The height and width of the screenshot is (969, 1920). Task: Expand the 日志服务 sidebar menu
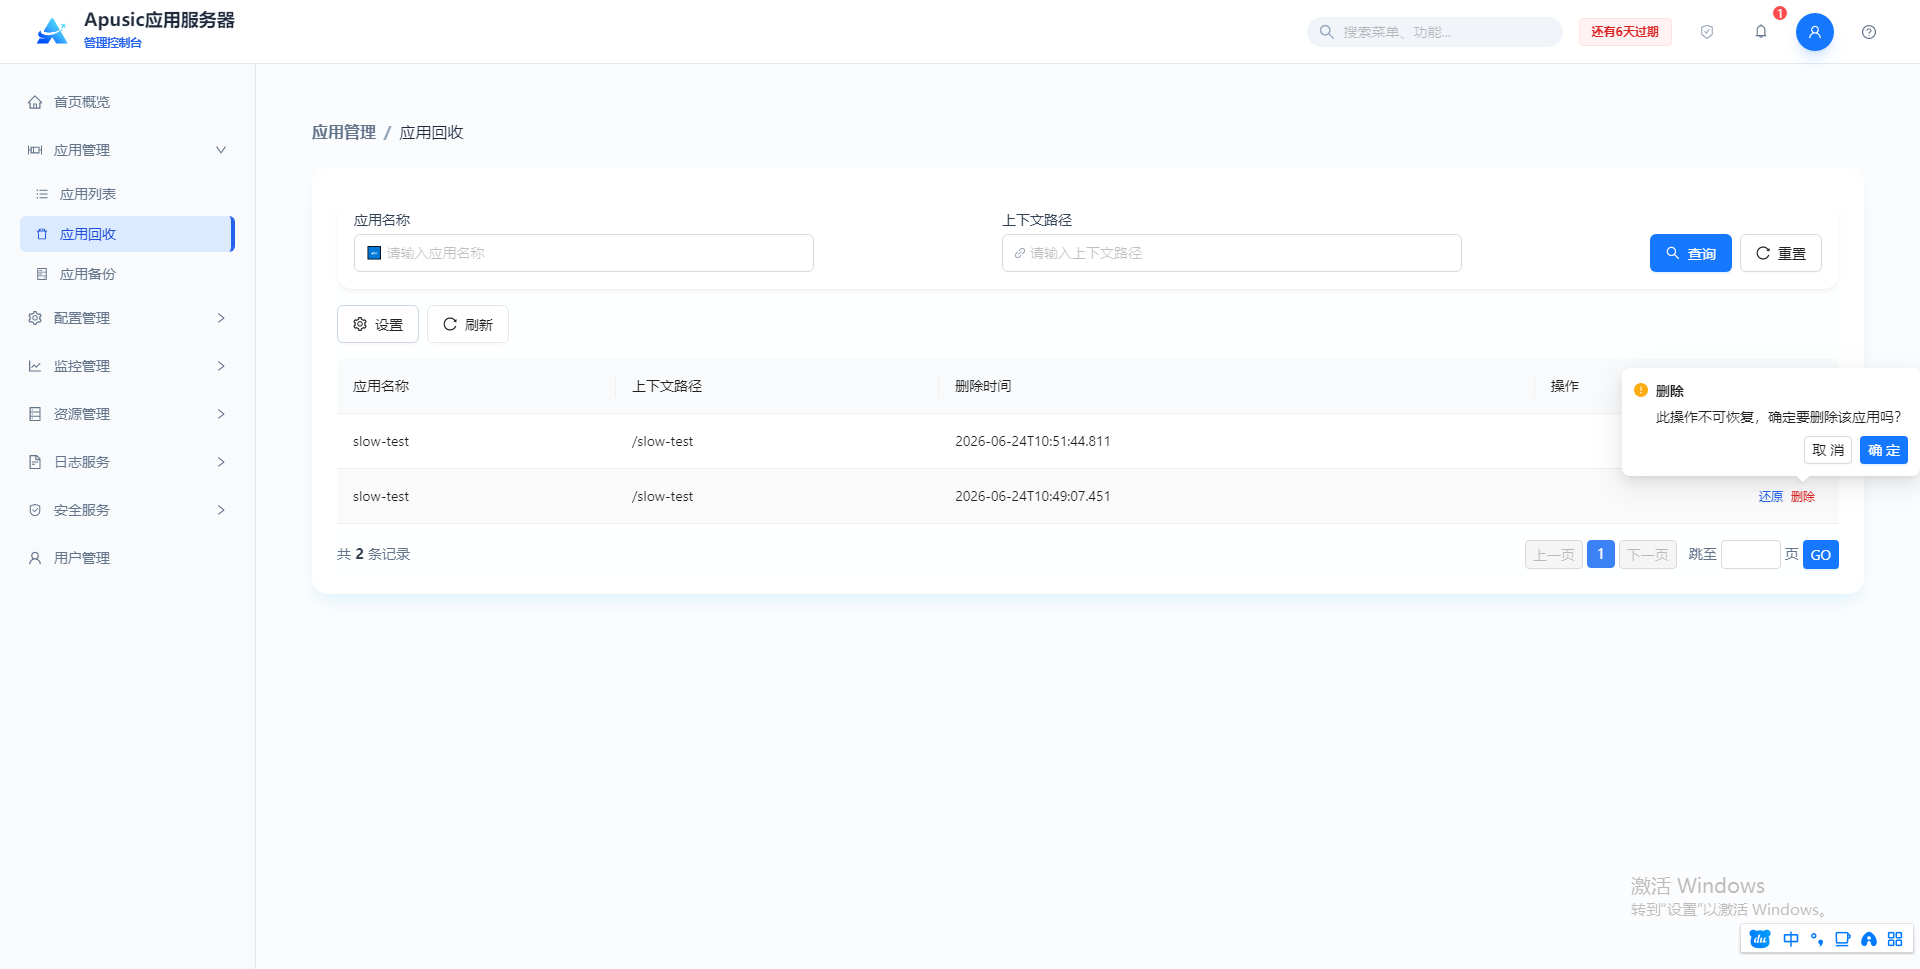pos(127,462)
